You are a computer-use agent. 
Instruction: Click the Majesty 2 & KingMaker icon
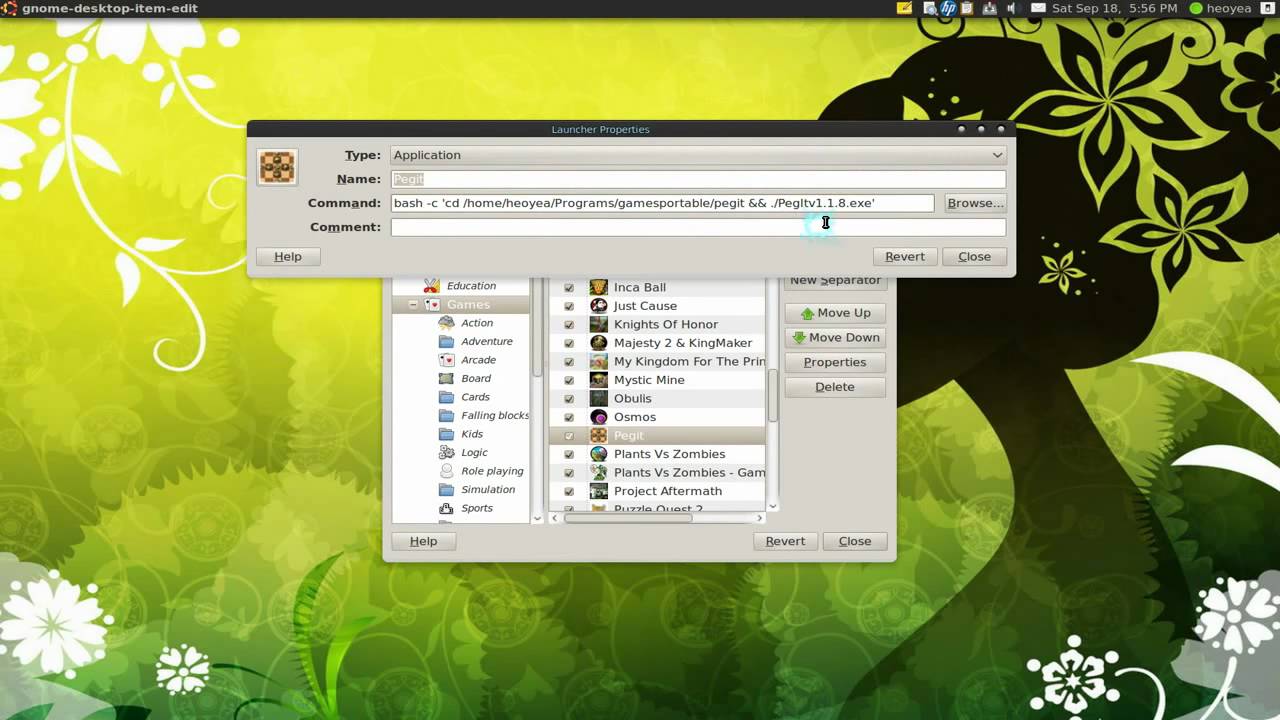coord(598,343)
